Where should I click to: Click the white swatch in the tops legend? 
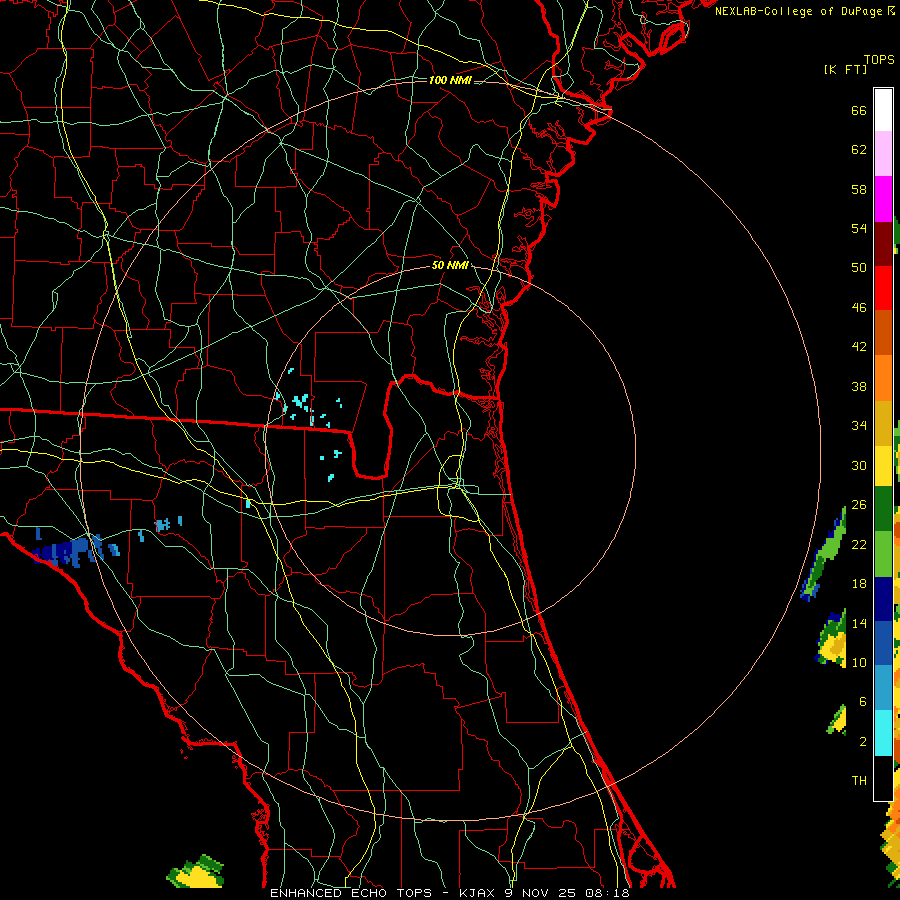click(x=883, y=110)
